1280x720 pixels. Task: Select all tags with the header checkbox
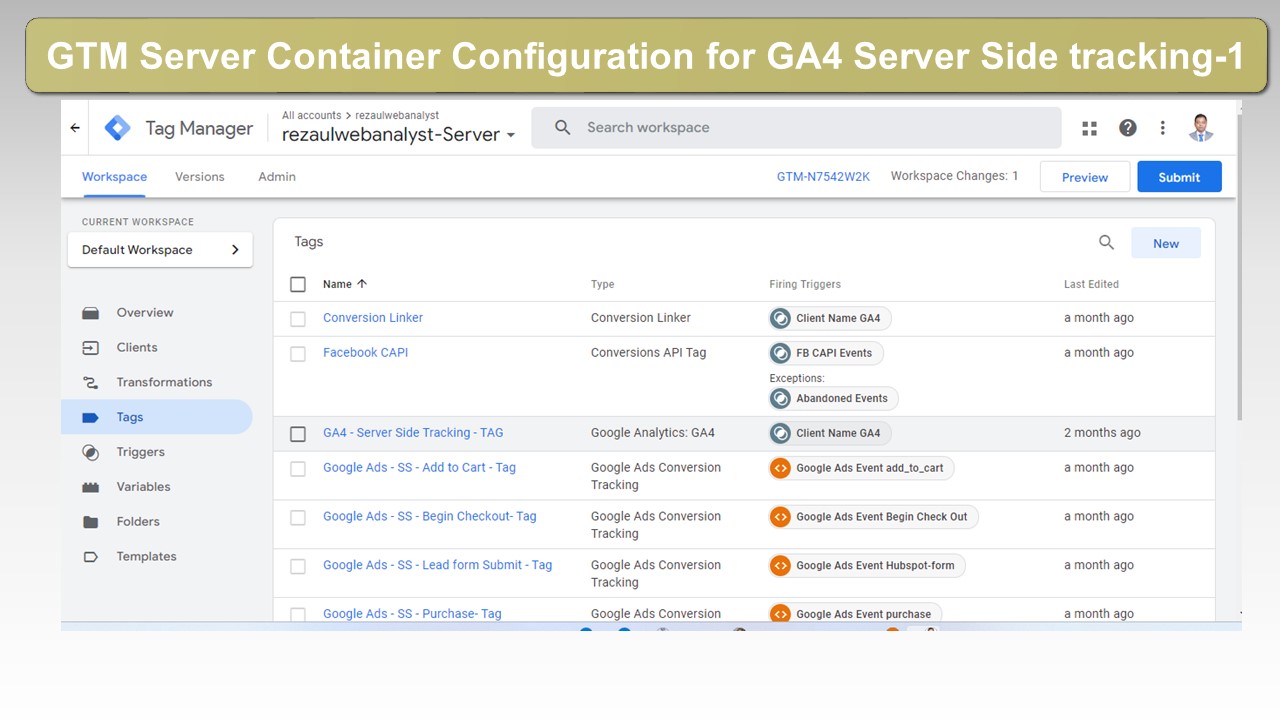click(x=298, y=284)
